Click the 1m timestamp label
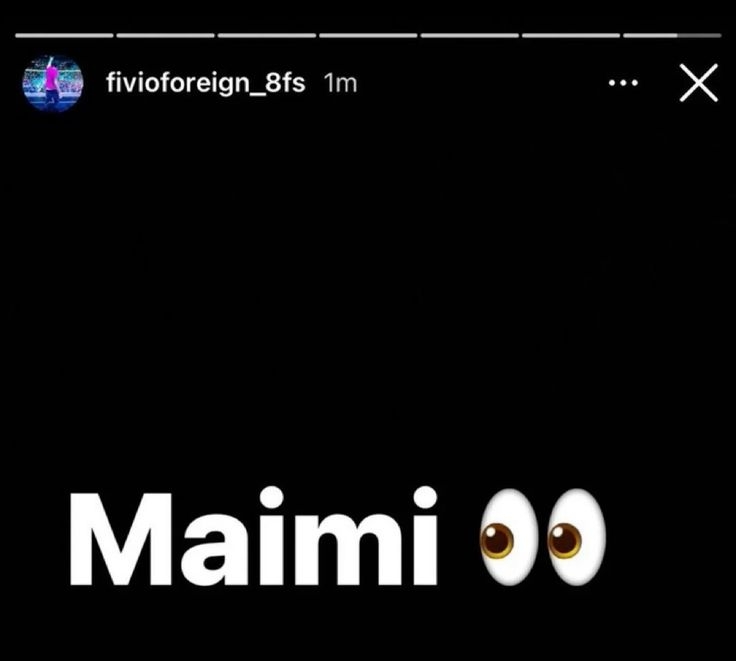736x661 pixels. [340, 83]
